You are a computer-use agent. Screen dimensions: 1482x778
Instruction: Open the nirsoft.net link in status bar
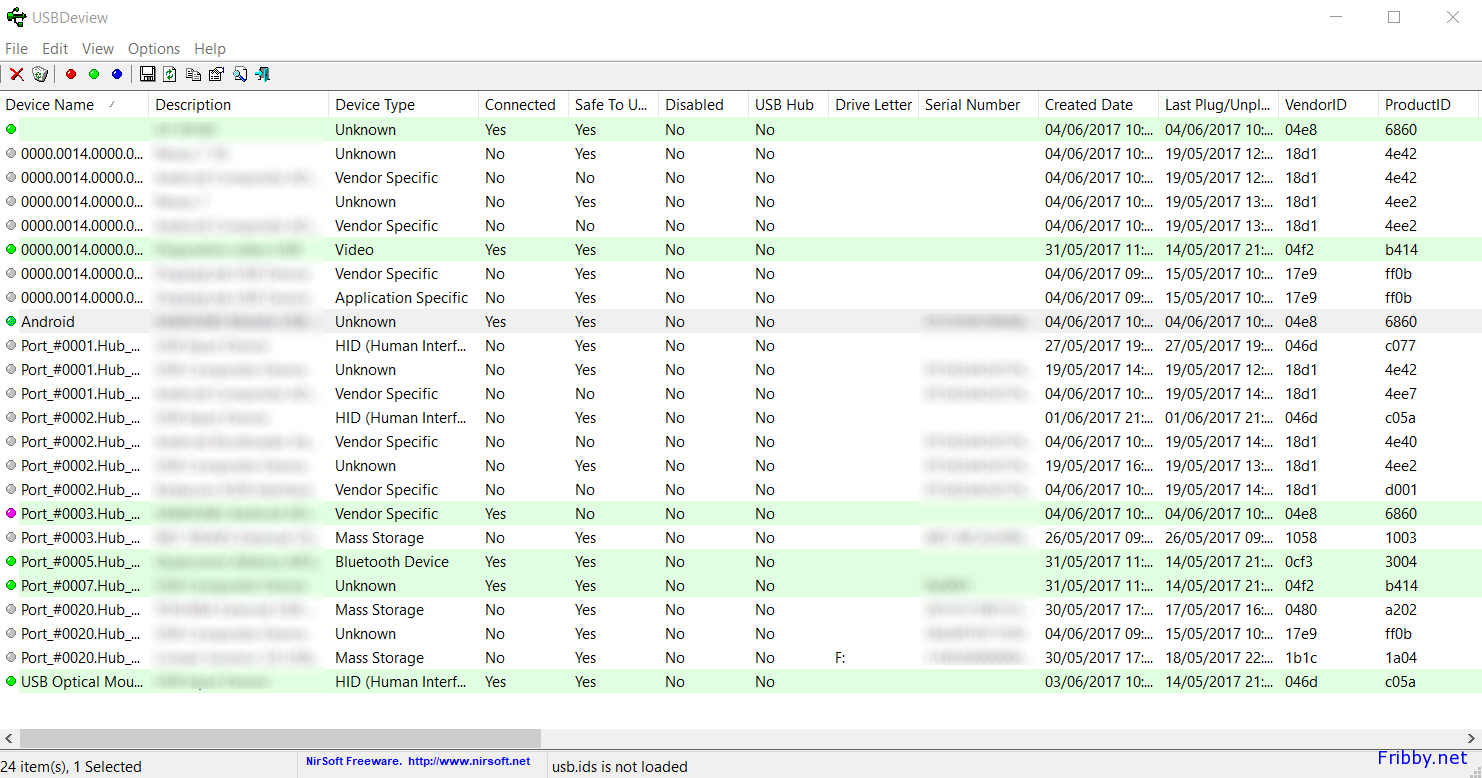(x=469, y=761)
